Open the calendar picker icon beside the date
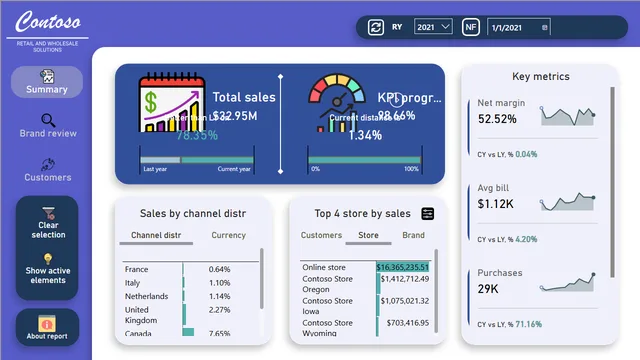 [x=544, y=27]
